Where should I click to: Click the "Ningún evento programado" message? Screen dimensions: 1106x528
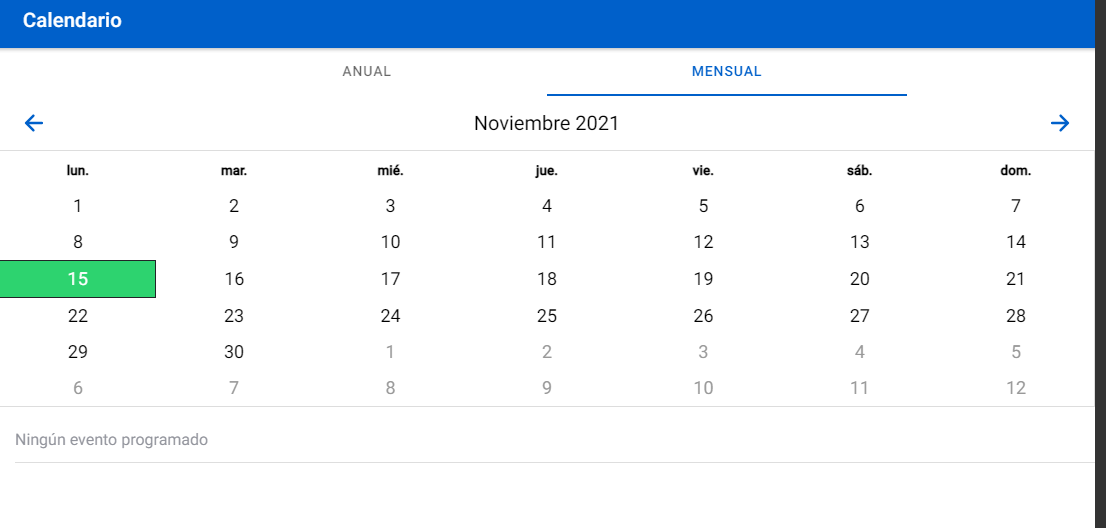111,440
